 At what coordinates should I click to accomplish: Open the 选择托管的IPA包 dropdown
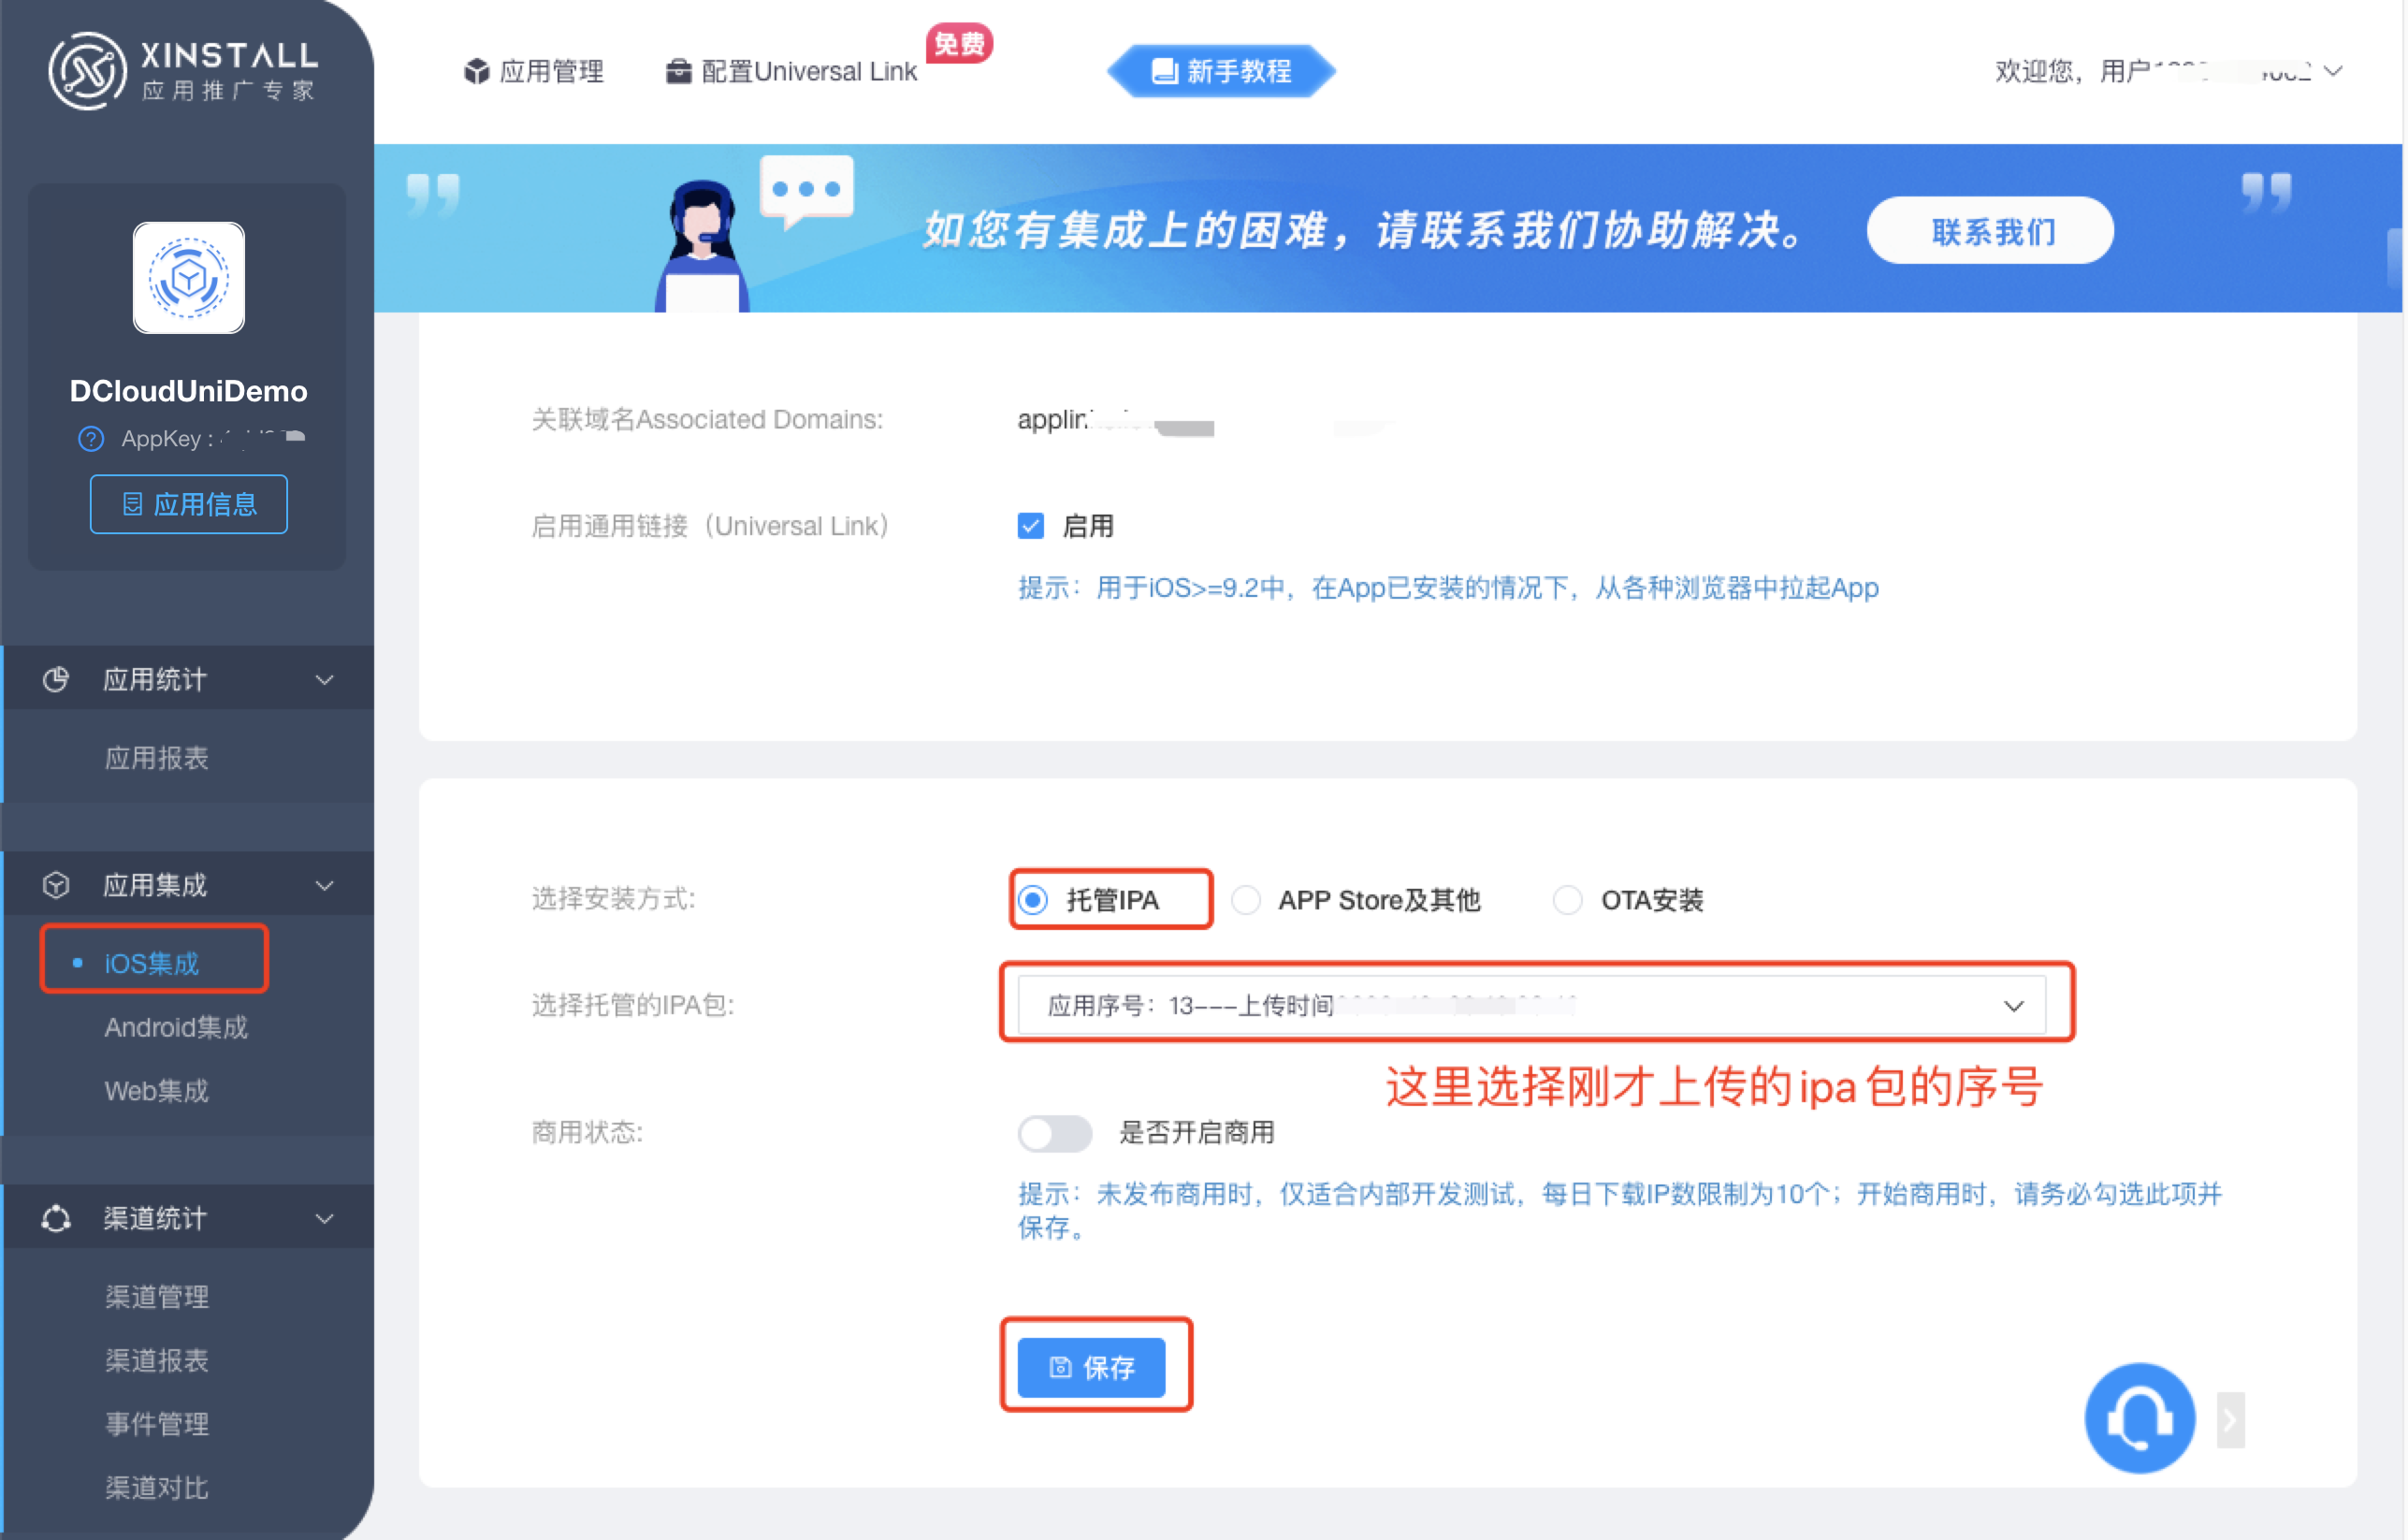point(1530,1005)
